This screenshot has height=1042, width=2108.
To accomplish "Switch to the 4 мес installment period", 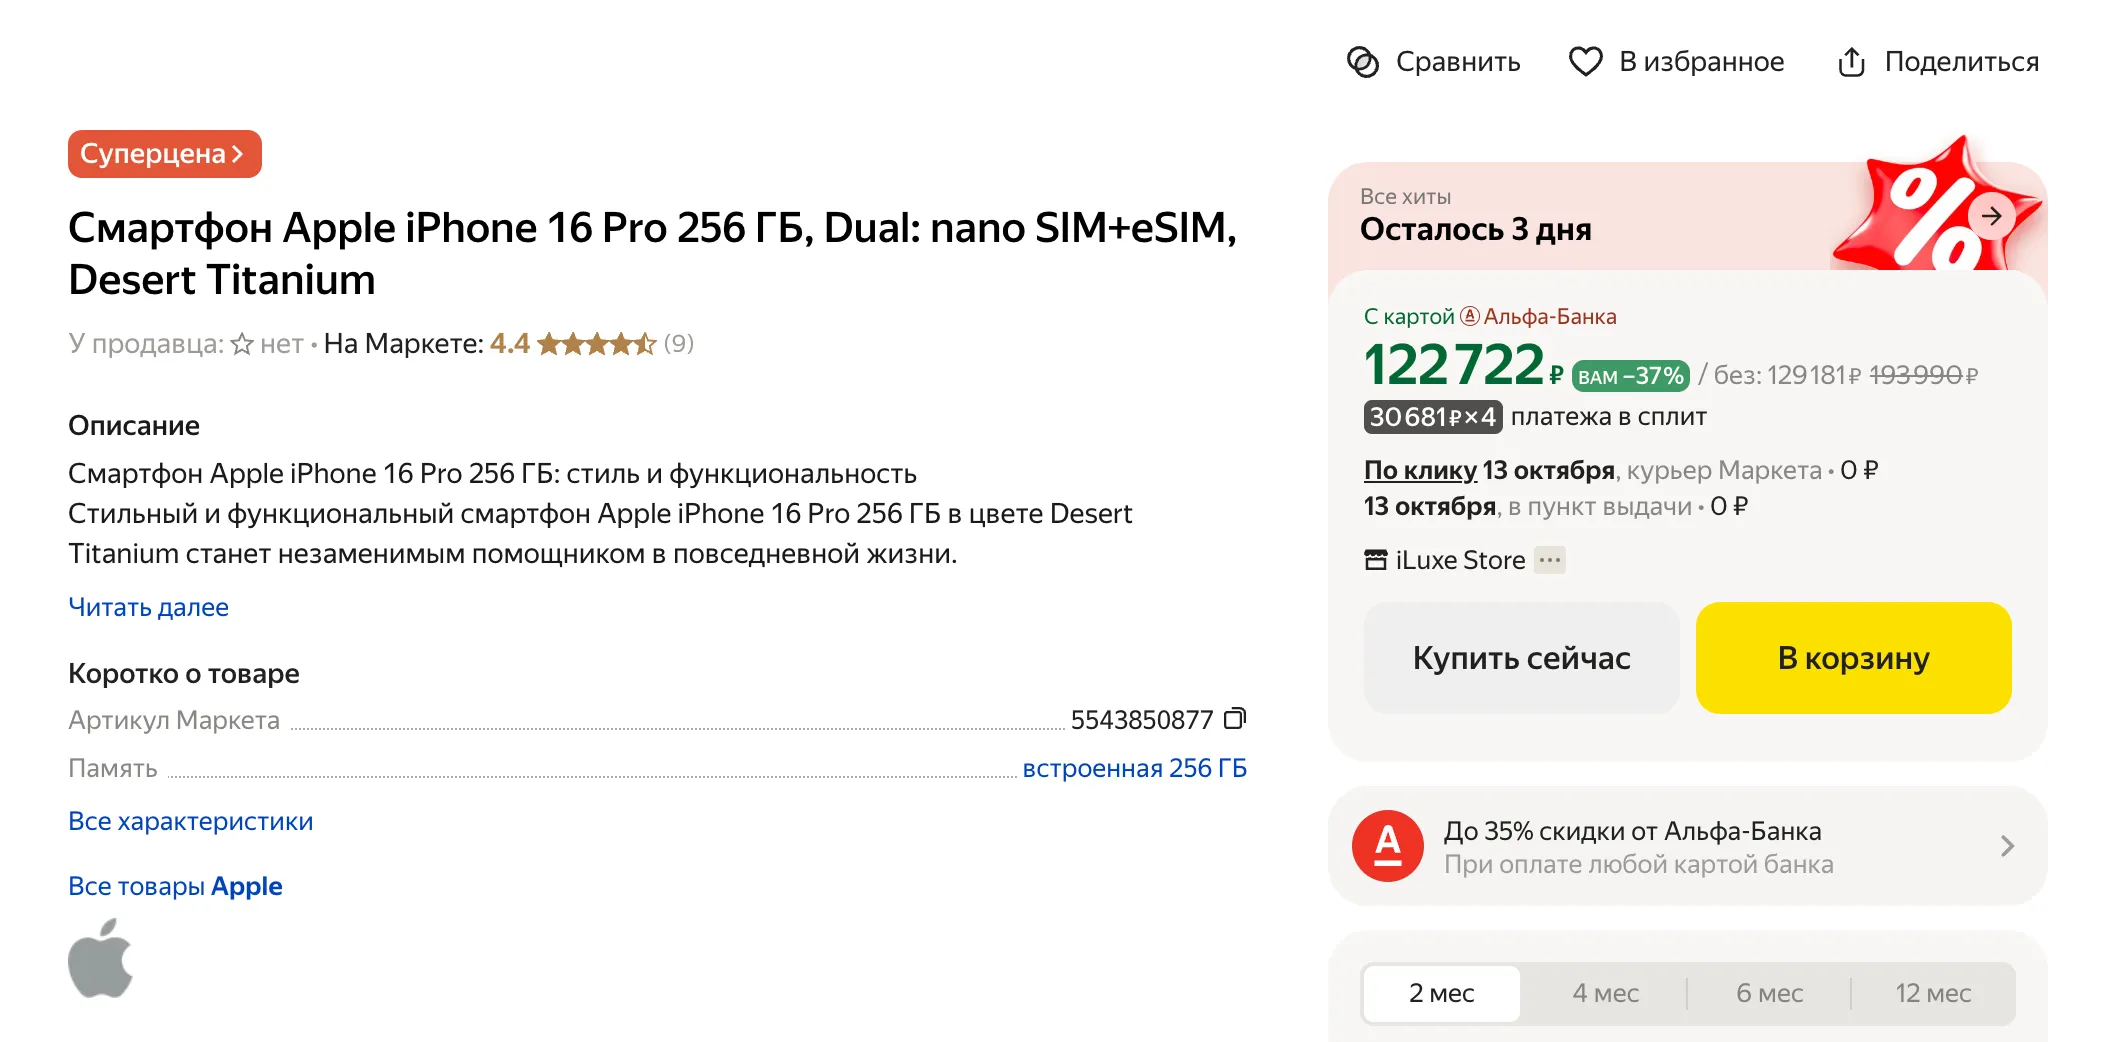I will pos(1605,993).
